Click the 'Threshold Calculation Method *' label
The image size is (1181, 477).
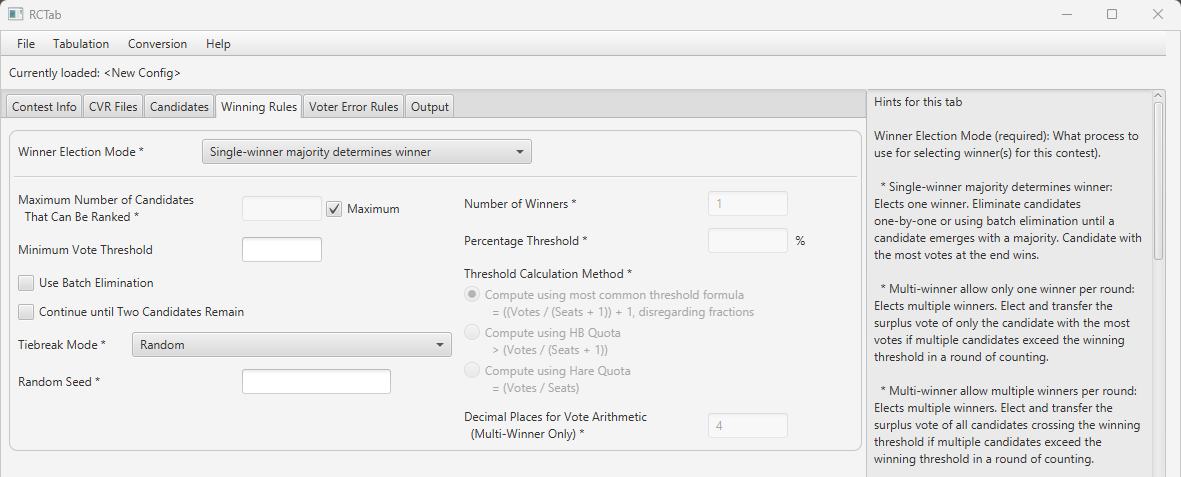click(x=548, y=274)
